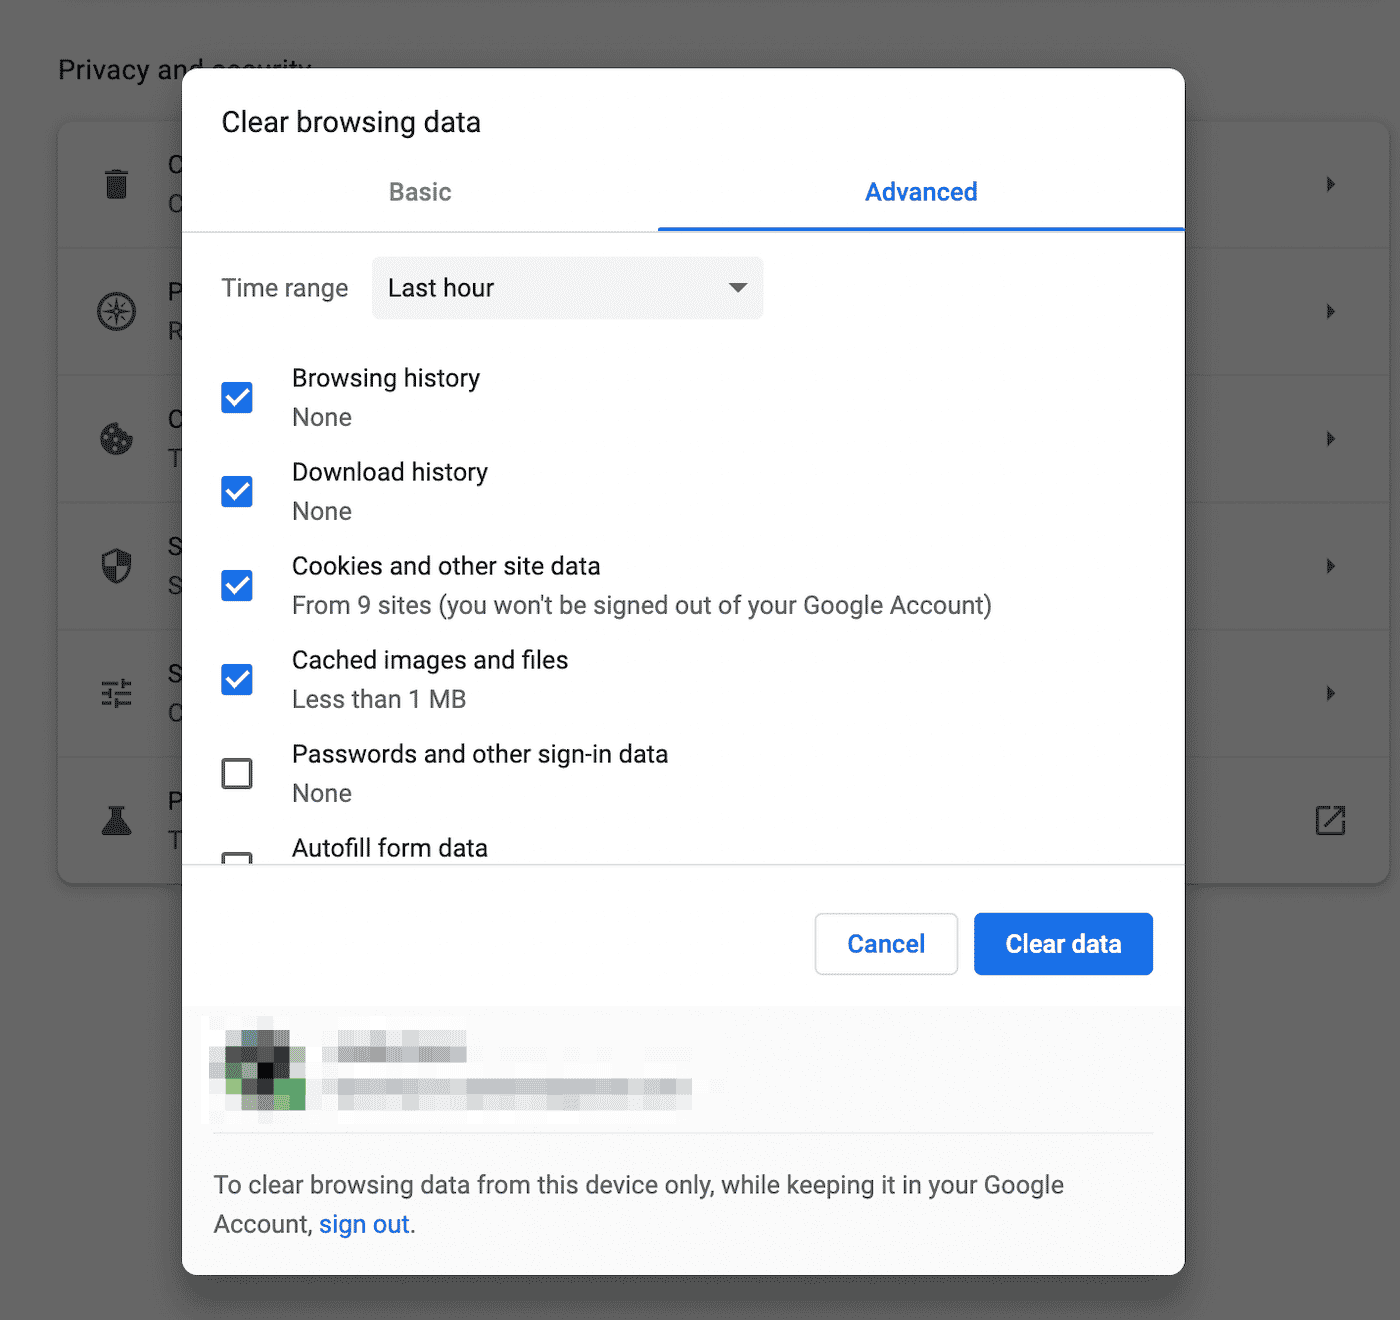Click the sign out link
This screenshot has height=1320, width=1400.
coord(364,1224)
